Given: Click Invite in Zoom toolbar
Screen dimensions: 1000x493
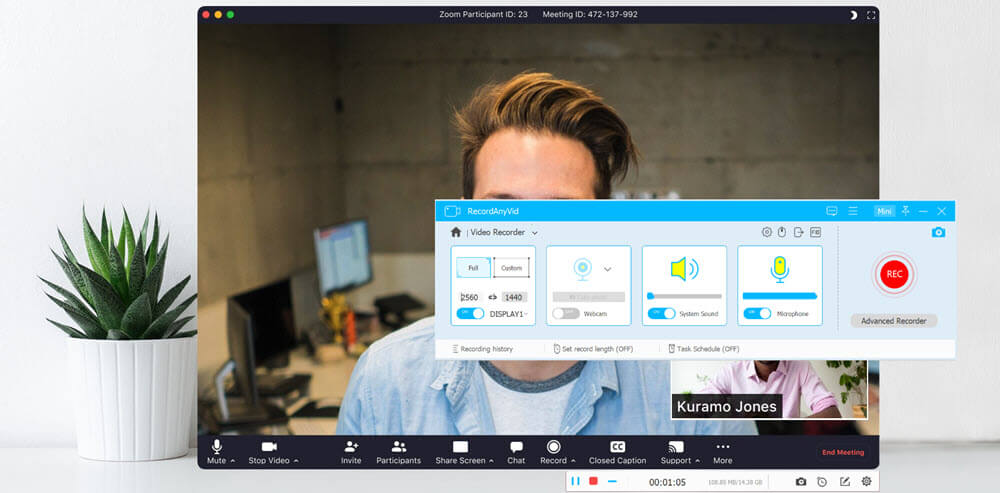Looking at the screenshot, I should tap(351, 452).
